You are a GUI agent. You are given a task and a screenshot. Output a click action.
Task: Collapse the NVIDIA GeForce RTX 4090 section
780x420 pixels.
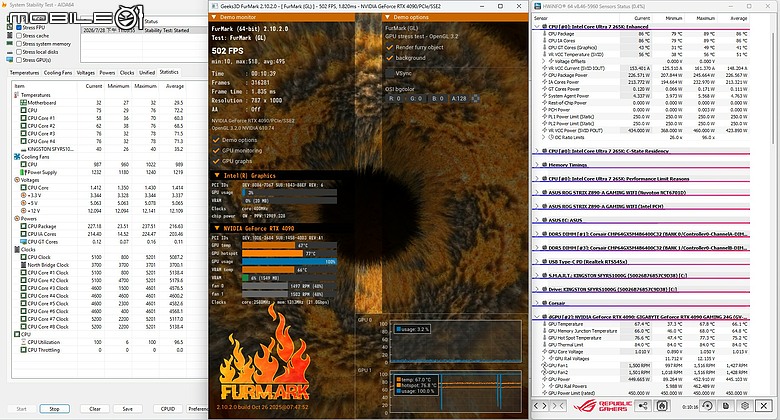point(217,228)
